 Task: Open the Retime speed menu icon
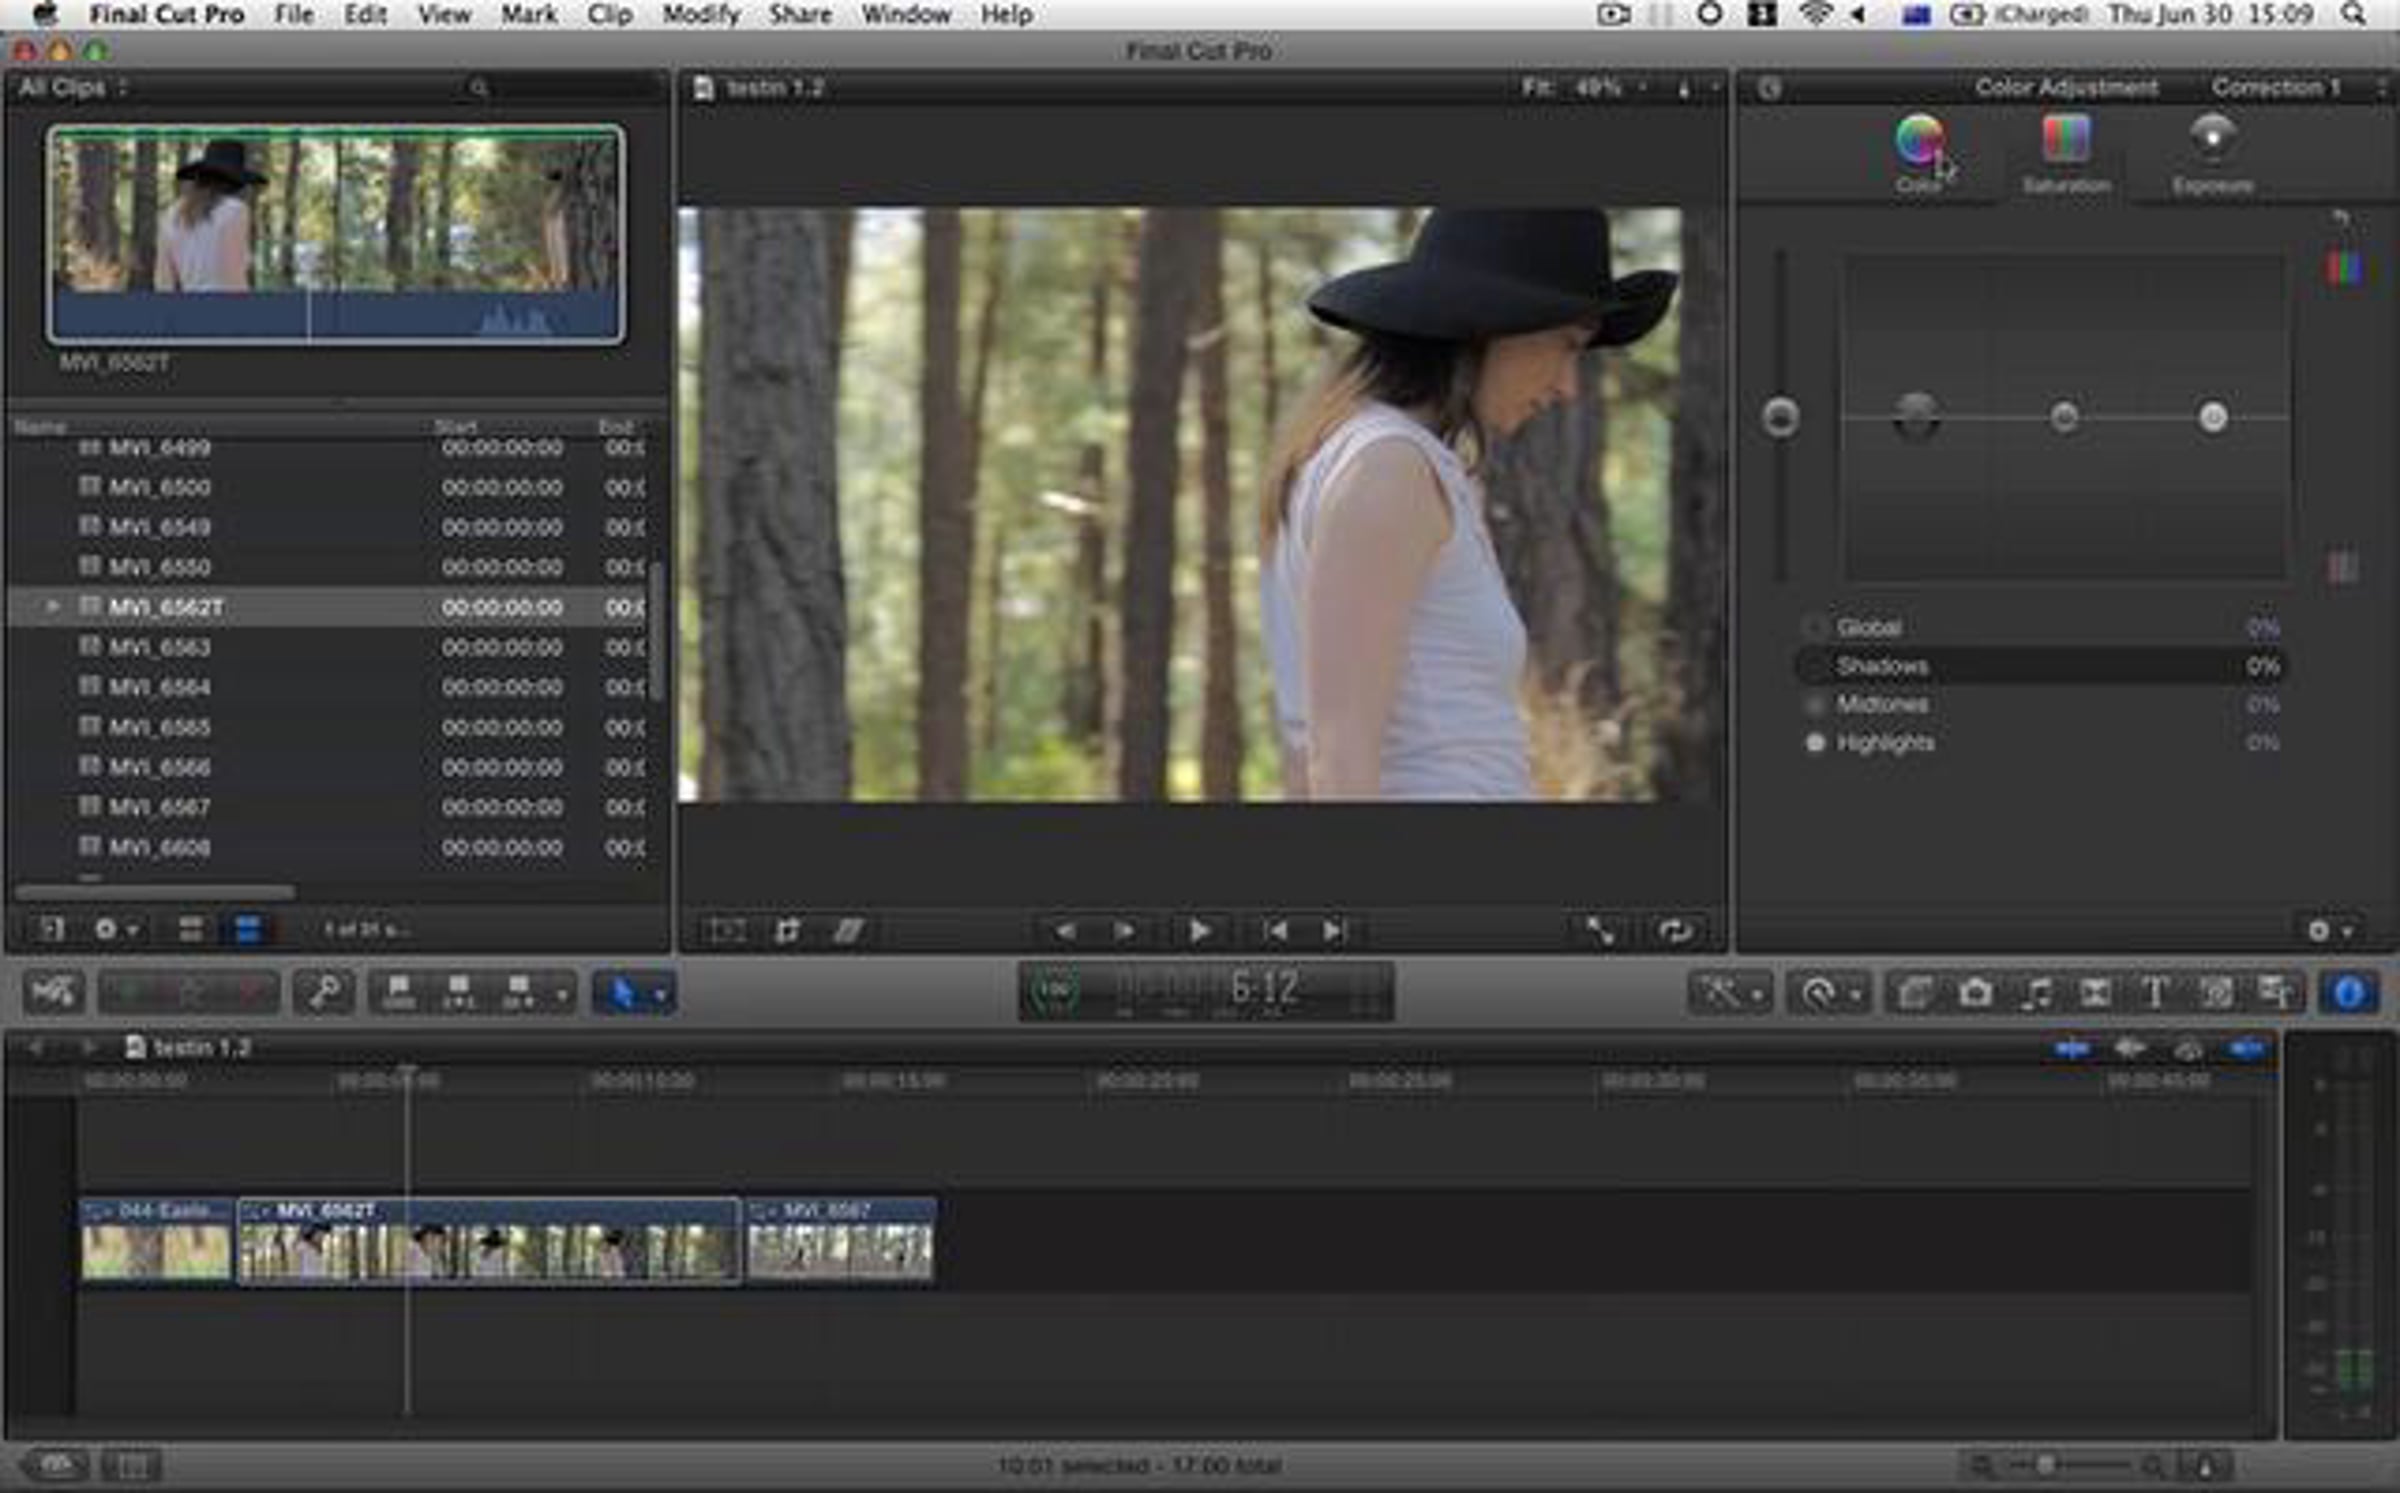pyautogui.click(x=1819, y=993)
